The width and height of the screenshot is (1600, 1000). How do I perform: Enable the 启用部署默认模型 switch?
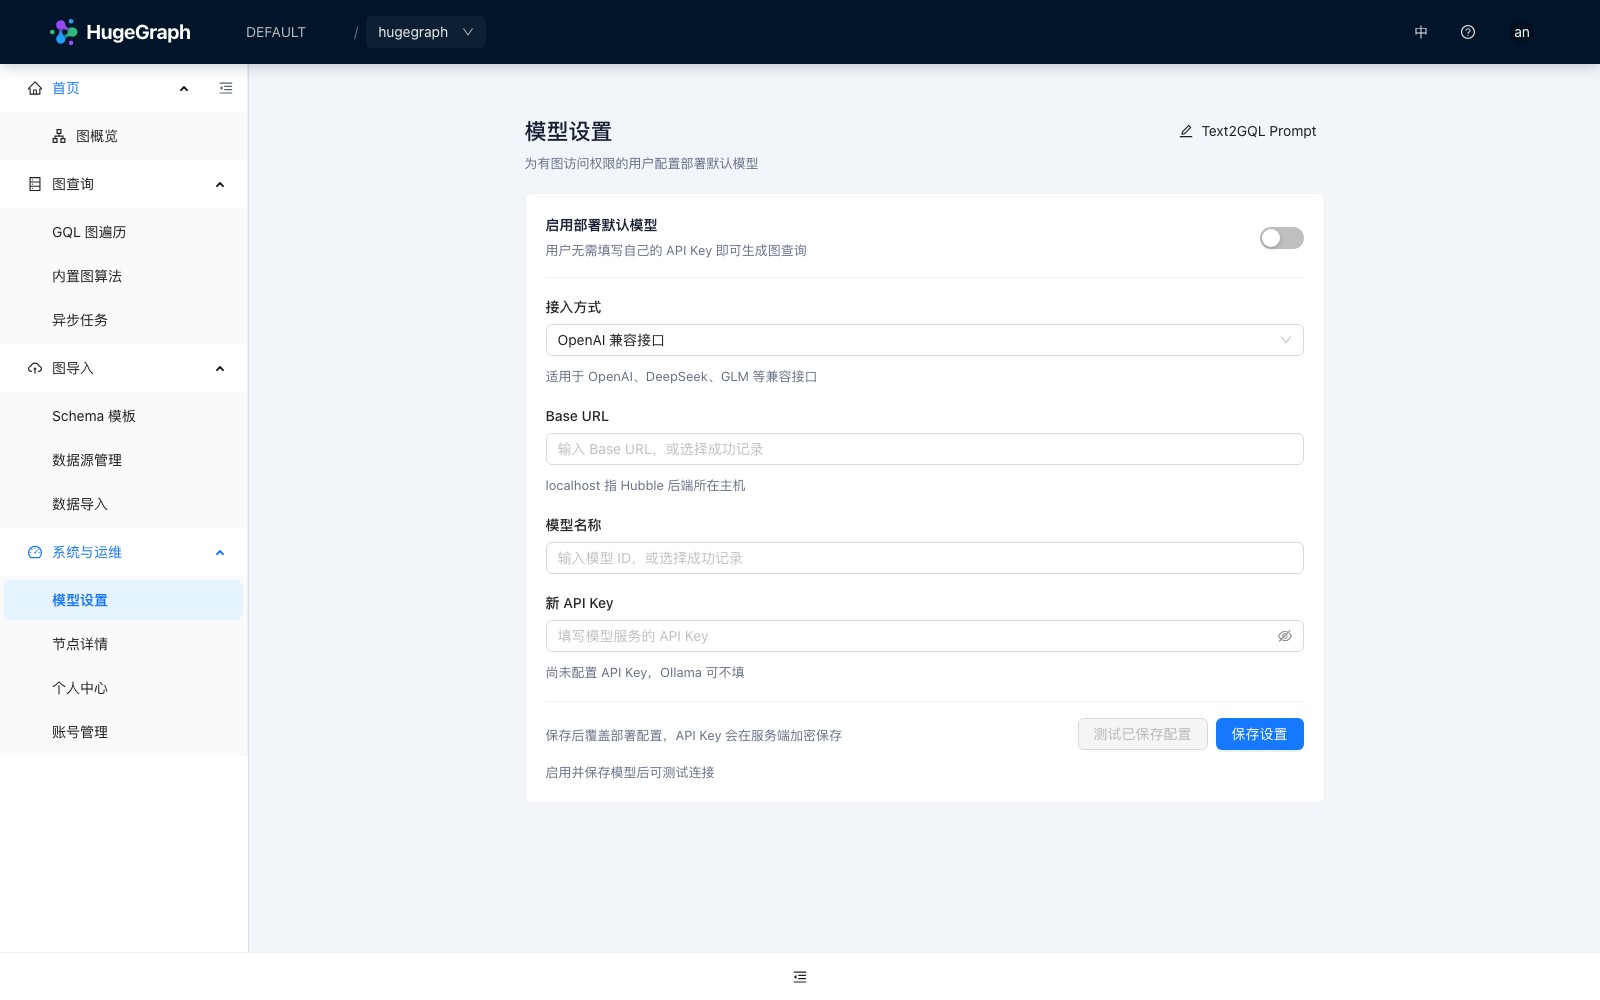pos(1282,238)
